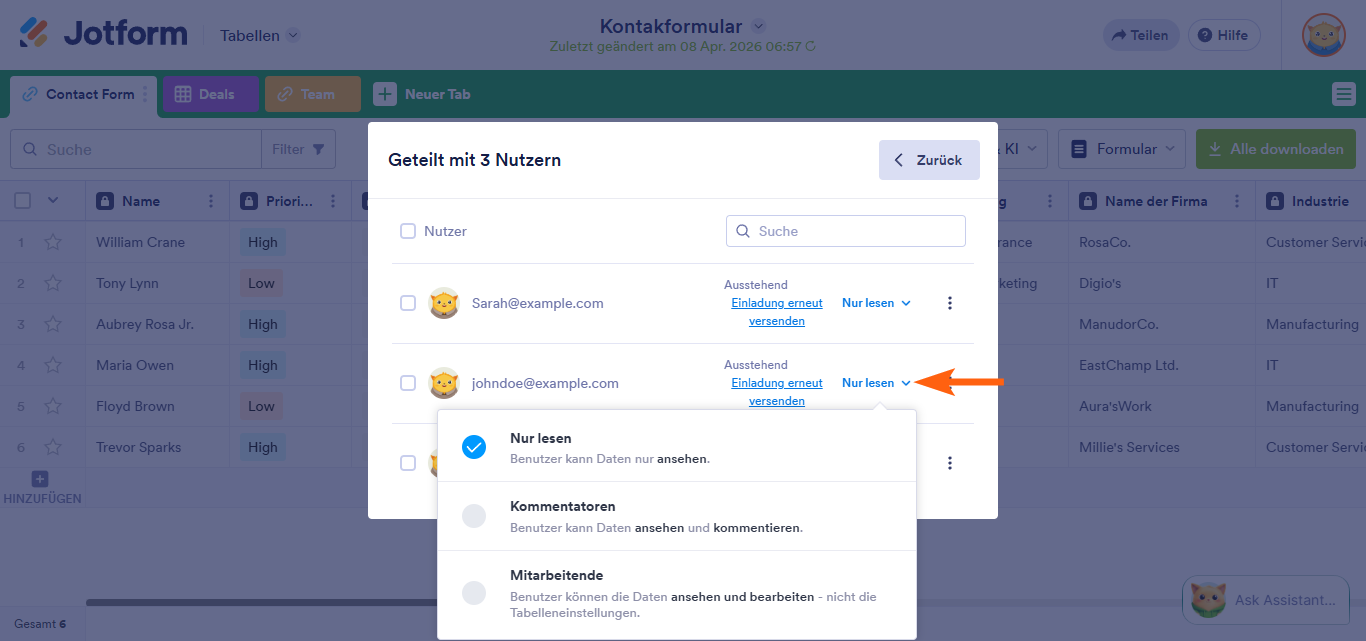The height and width of the screenshot is (641, 1366).
Task: Click the HINZUFÜGEN plus icon to add a row
Action: click(x=39, y=479)
